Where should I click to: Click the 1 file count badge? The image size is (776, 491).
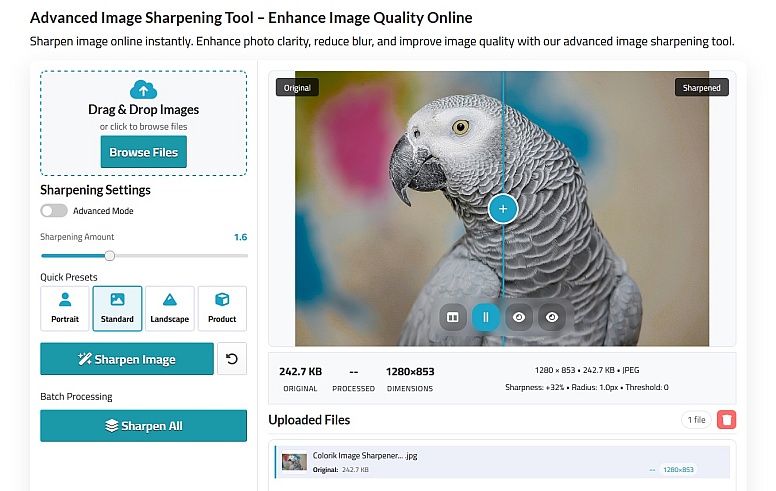pyautogui.click(x=696, y=420)
